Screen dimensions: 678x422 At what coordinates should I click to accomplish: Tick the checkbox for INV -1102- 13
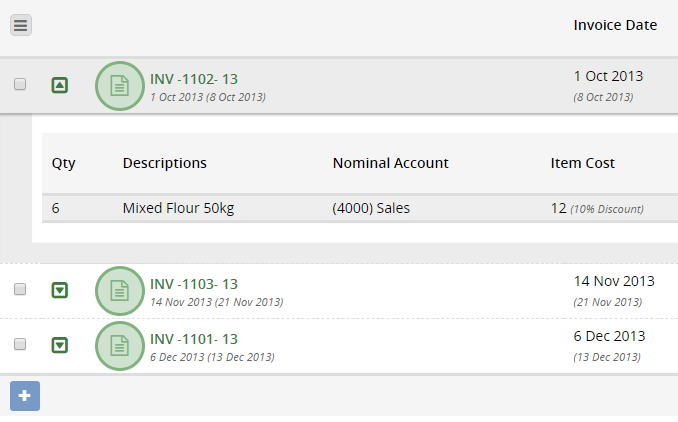click(20, 84)
